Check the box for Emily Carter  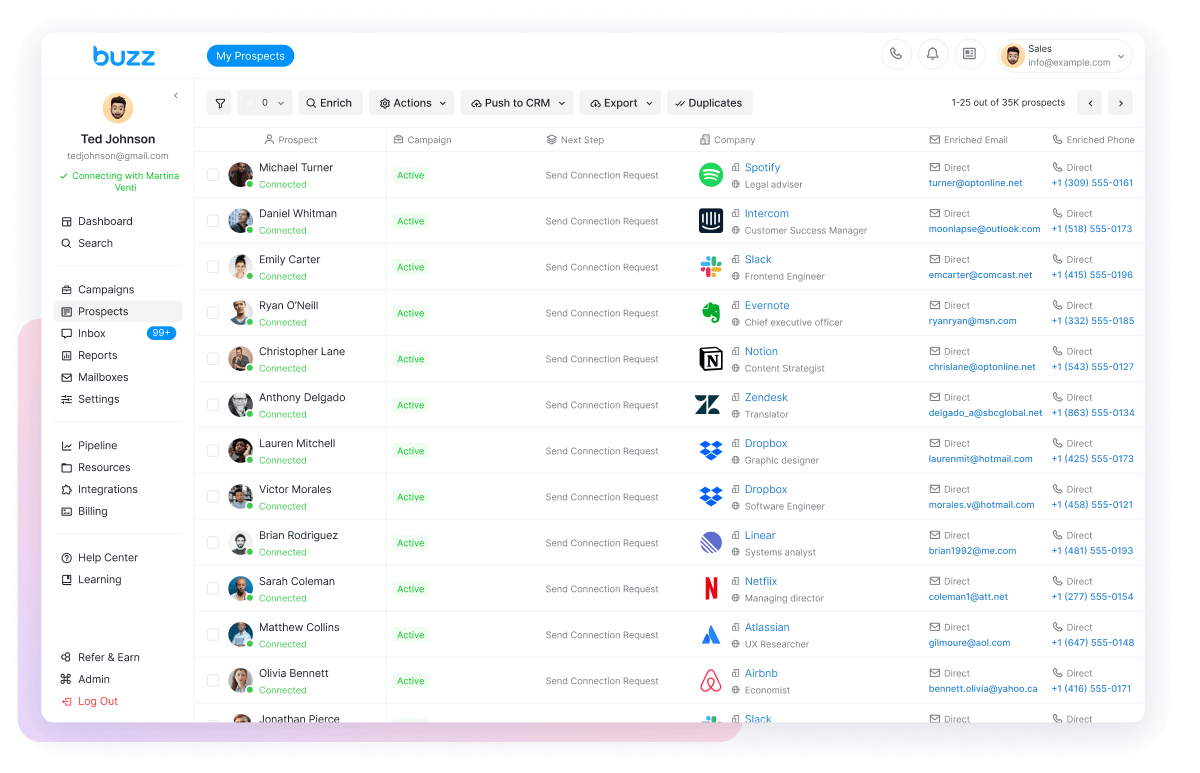213,267
